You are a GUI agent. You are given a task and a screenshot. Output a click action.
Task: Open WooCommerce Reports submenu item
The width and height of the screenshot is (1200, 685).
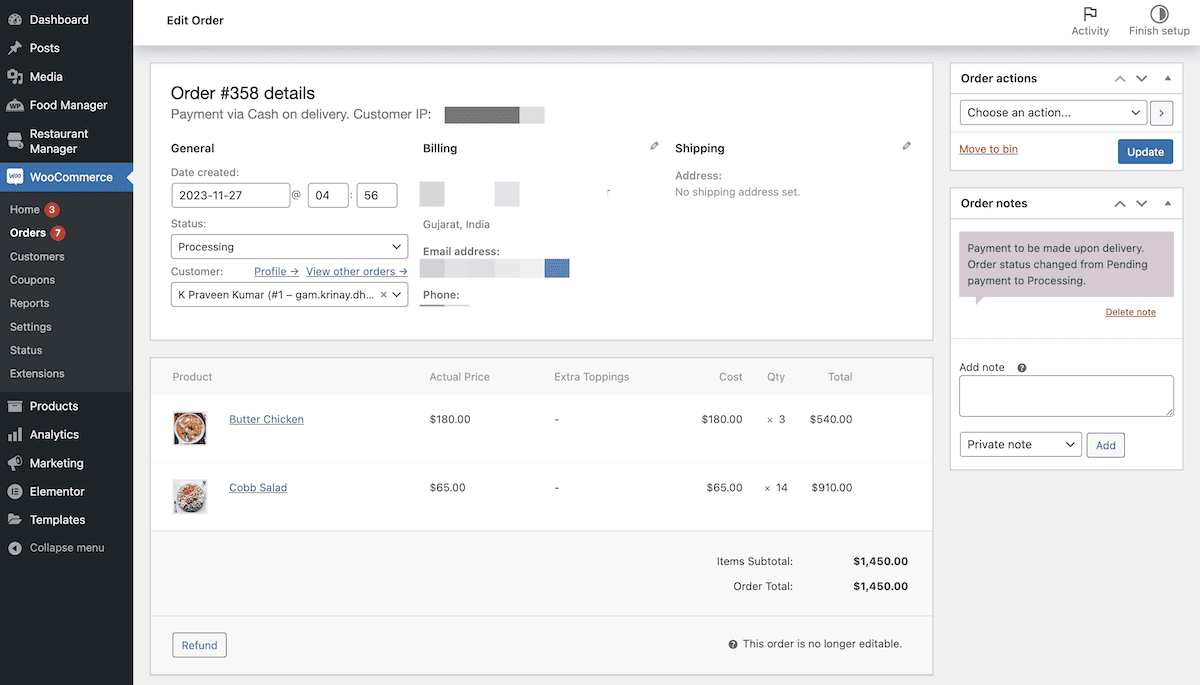[29, 303]
